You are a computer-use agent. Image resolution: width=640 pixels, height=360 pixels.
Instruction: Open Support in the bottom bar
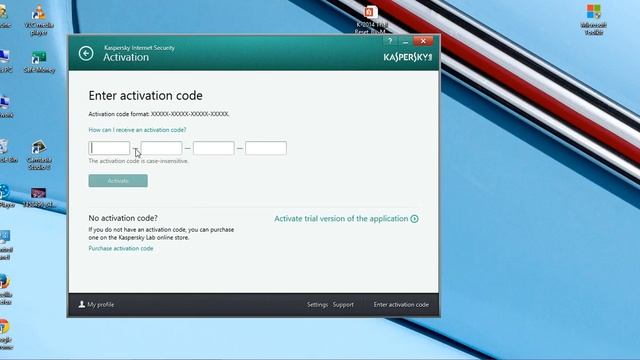click(343, 304)
